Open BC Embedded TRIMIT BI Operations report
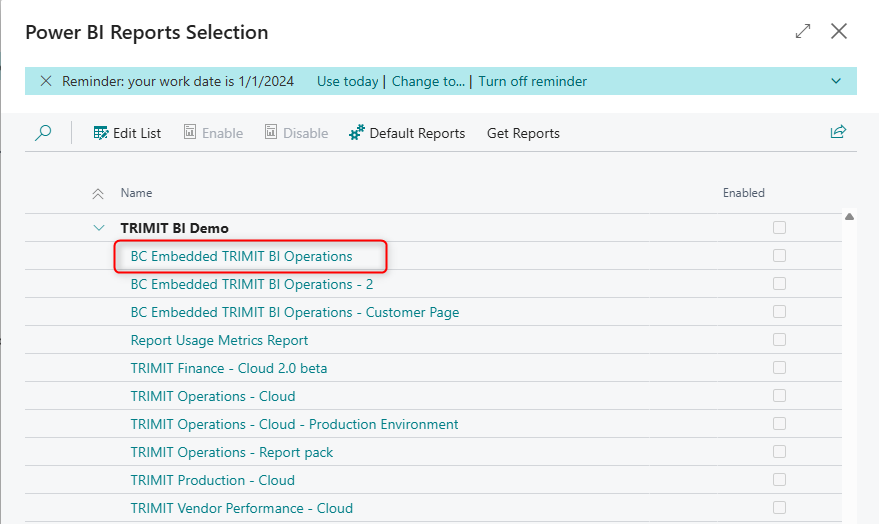 tap(242, 256)
